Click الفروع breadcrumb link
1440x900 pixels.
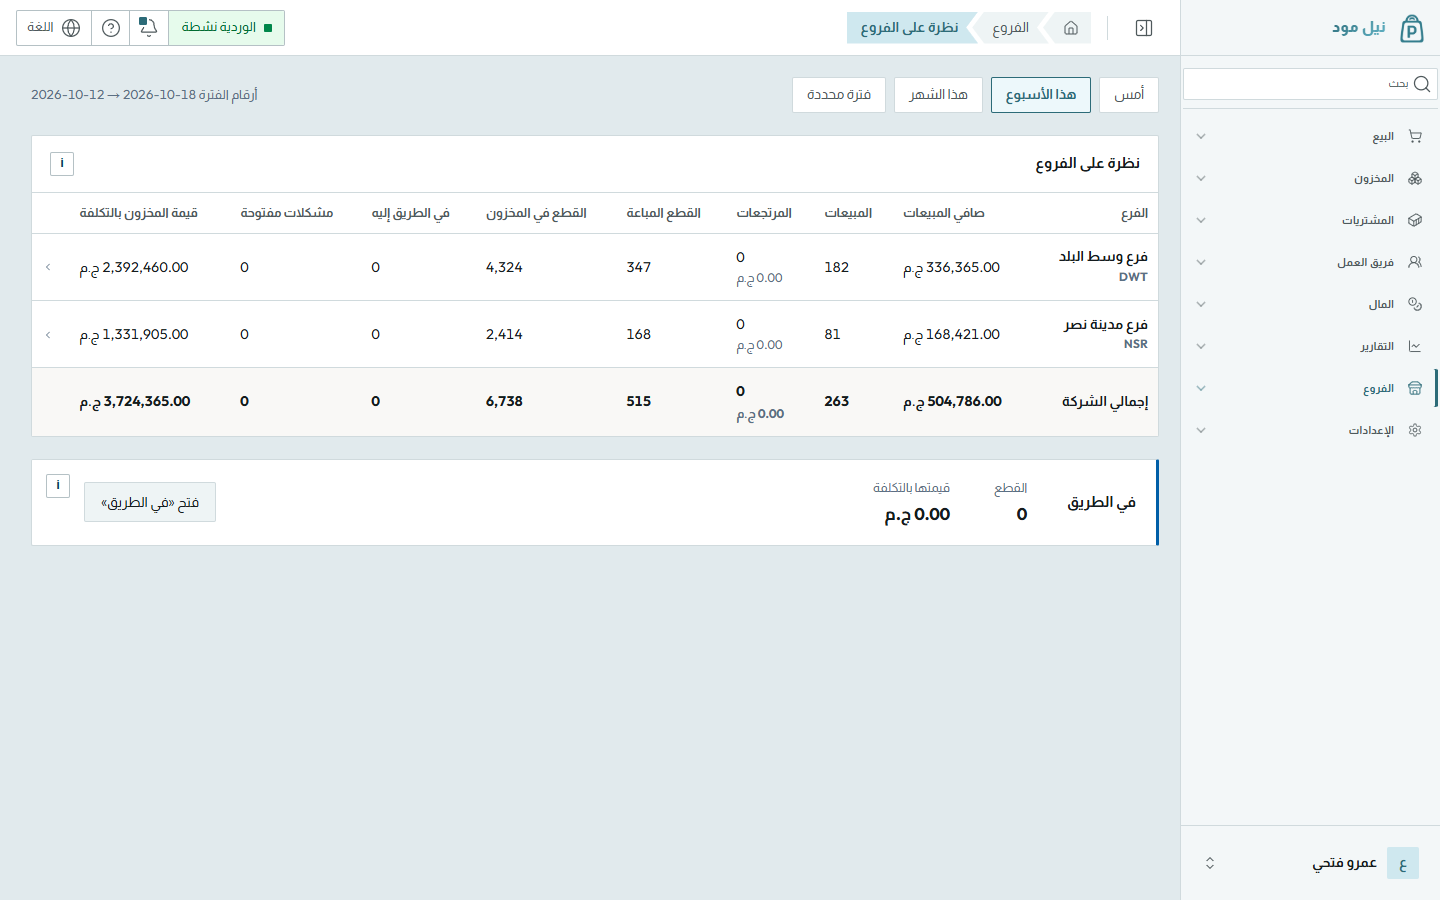1010,28
